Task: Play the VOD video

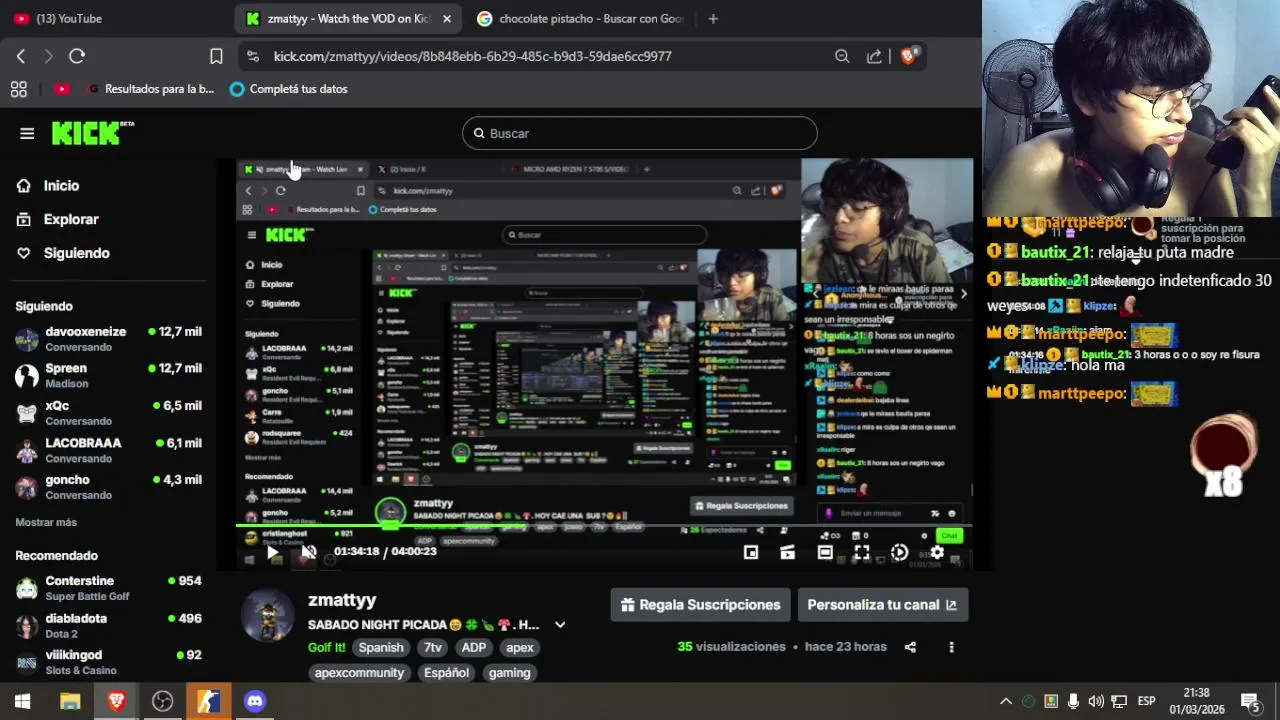Action: [272, 552]
